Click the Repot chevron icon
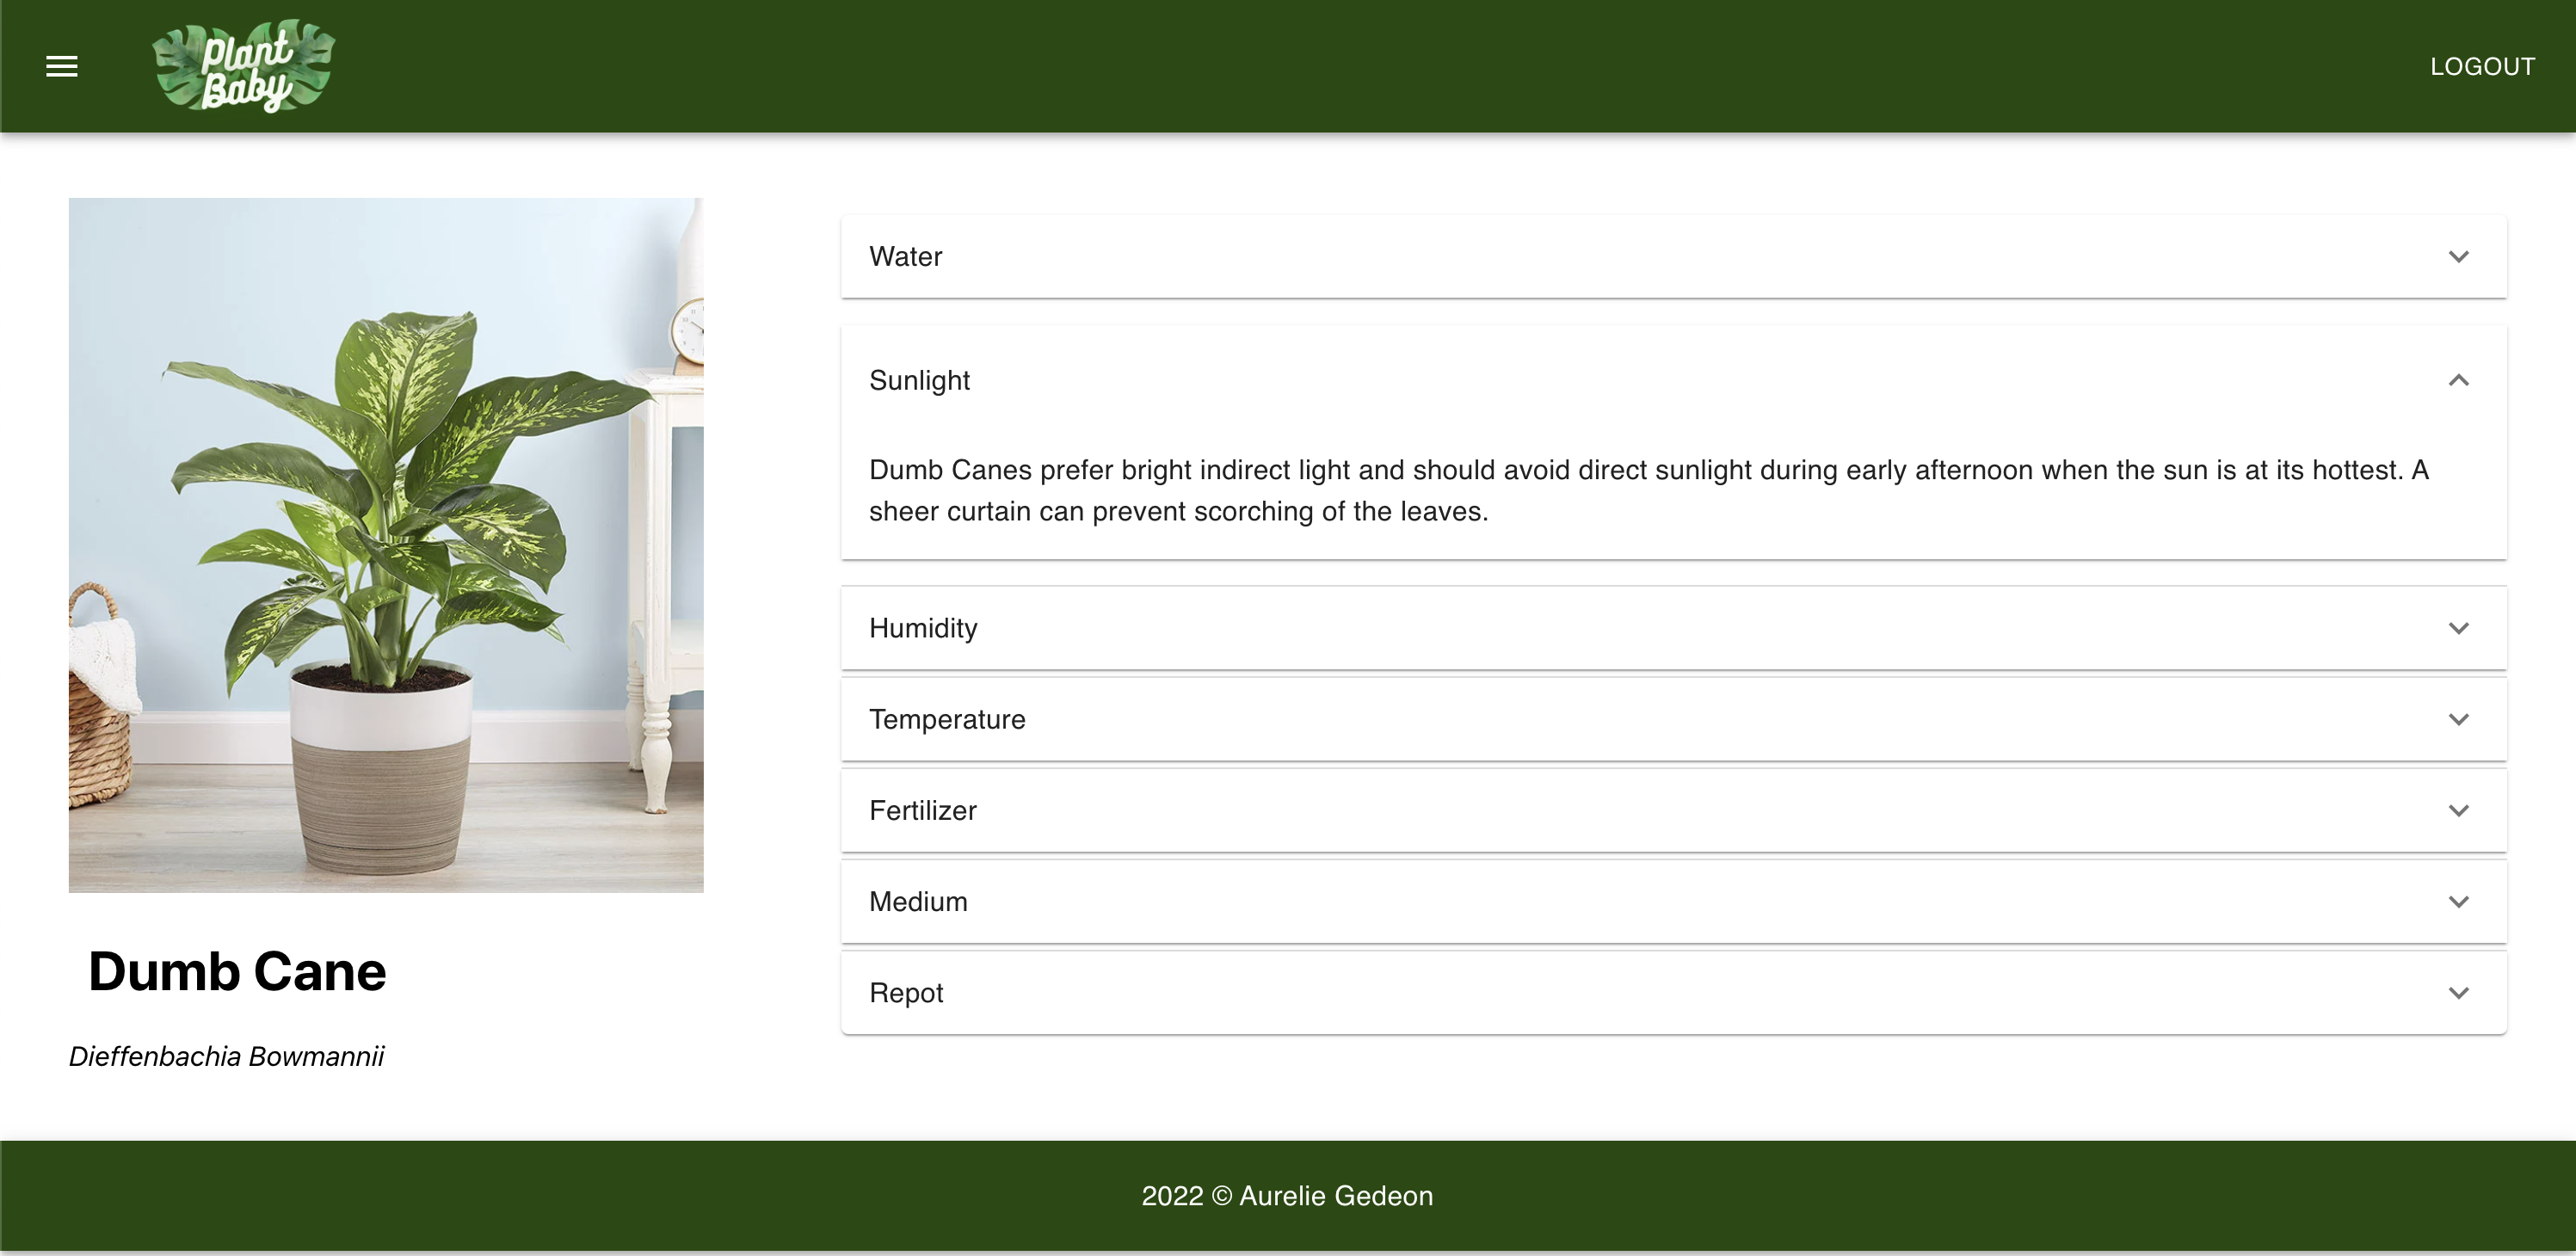2576x1256 pixels. pyautogui.click(x=2458, y=992)
